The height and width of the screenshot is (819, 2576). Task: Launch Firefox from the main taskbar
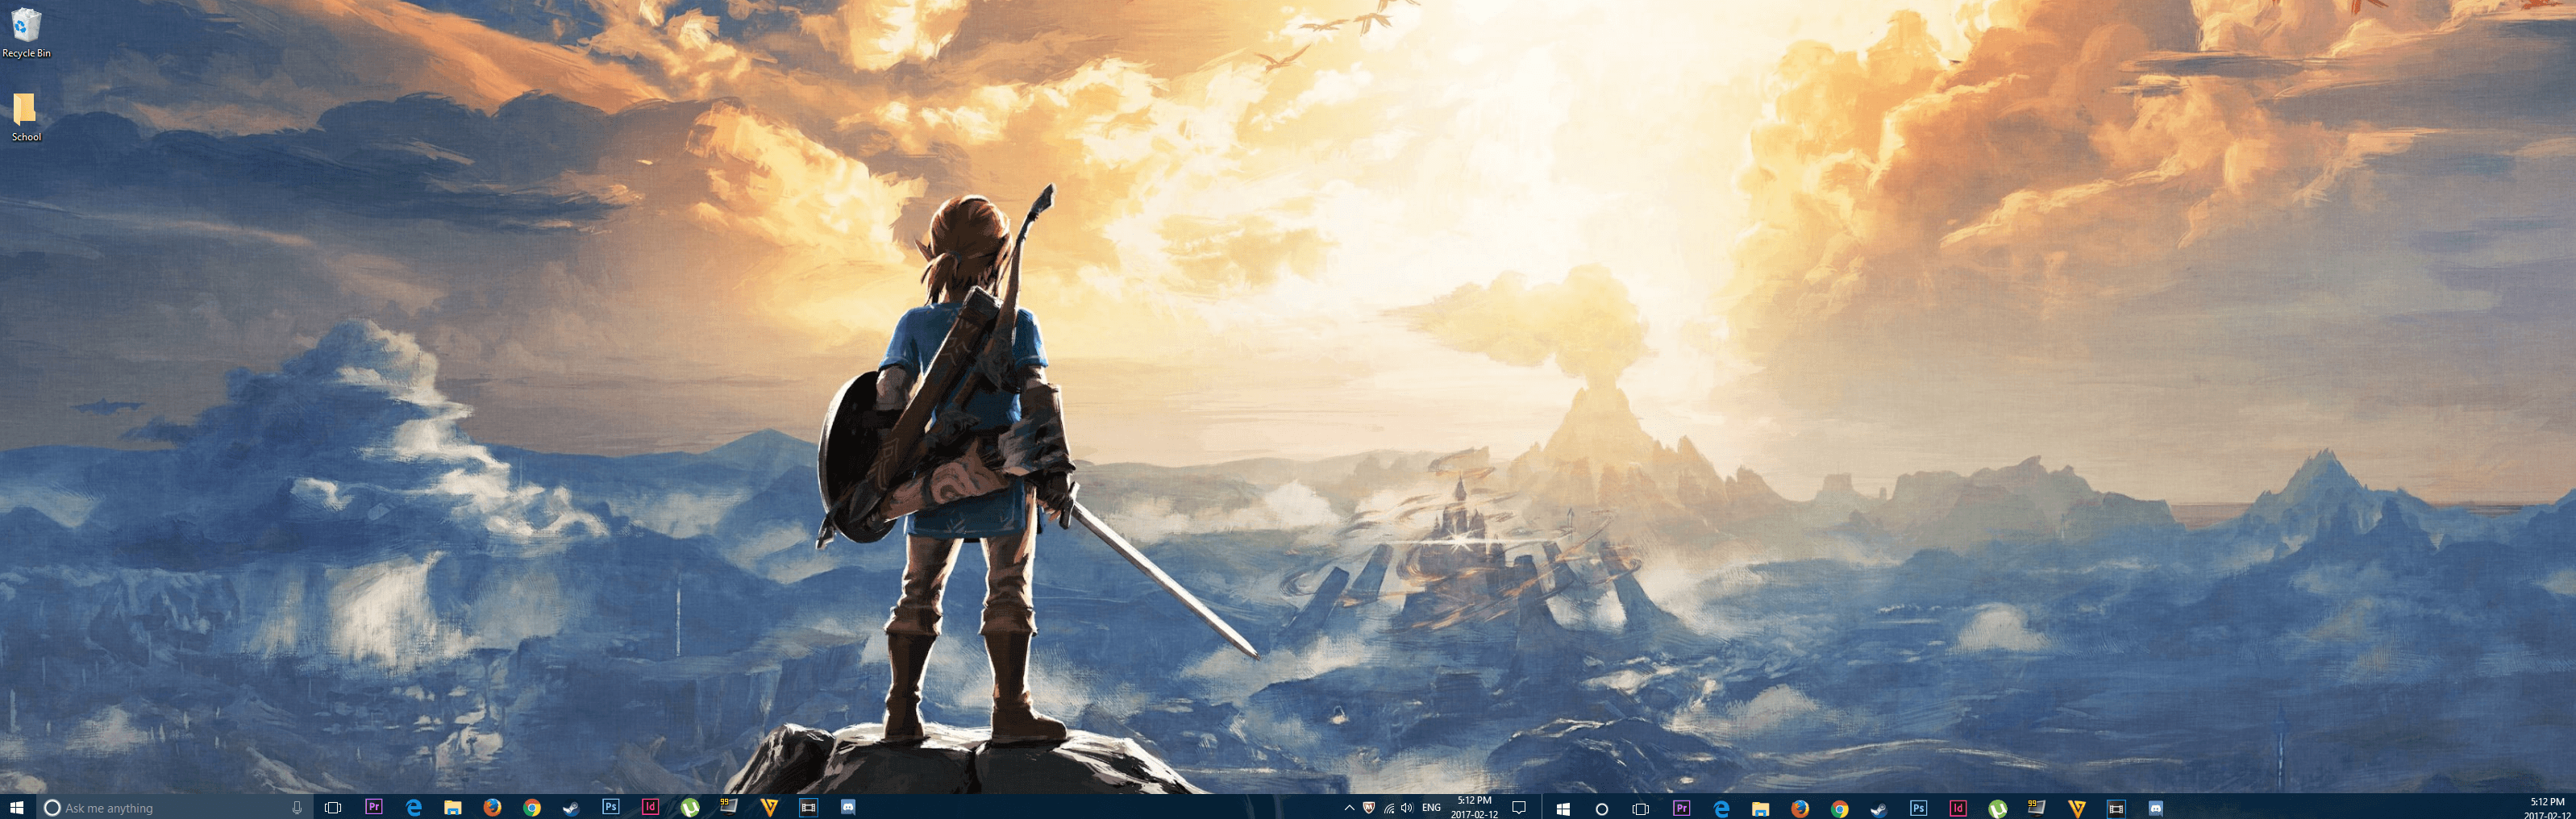(492, 807)
